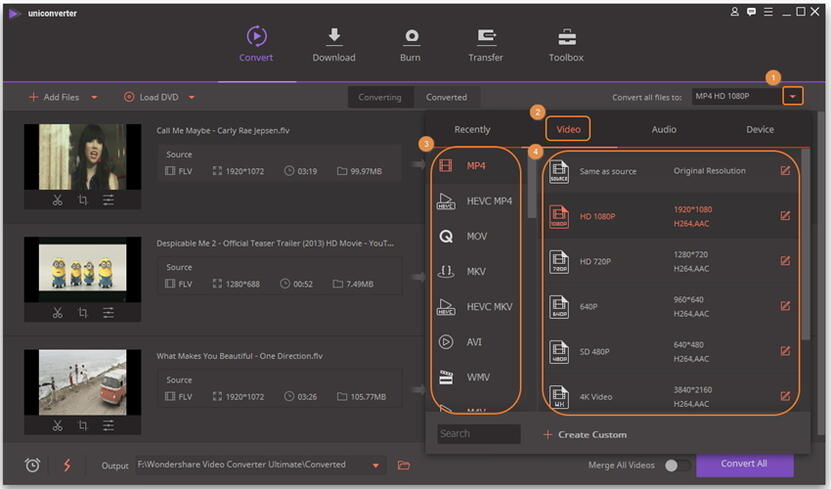
Task: Open the user account icon
Action: click(x=735, y=12)
